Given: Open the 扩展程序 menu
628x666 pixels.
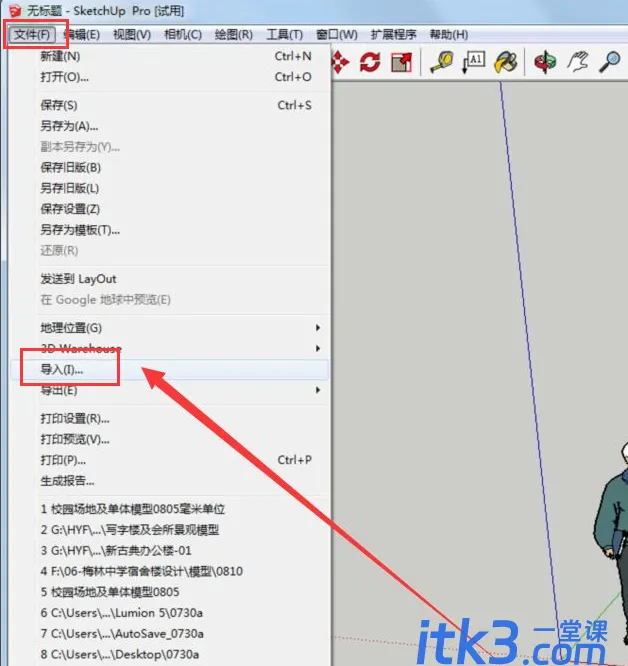Looking at the screenshot, I should click(x=394, y=34).
